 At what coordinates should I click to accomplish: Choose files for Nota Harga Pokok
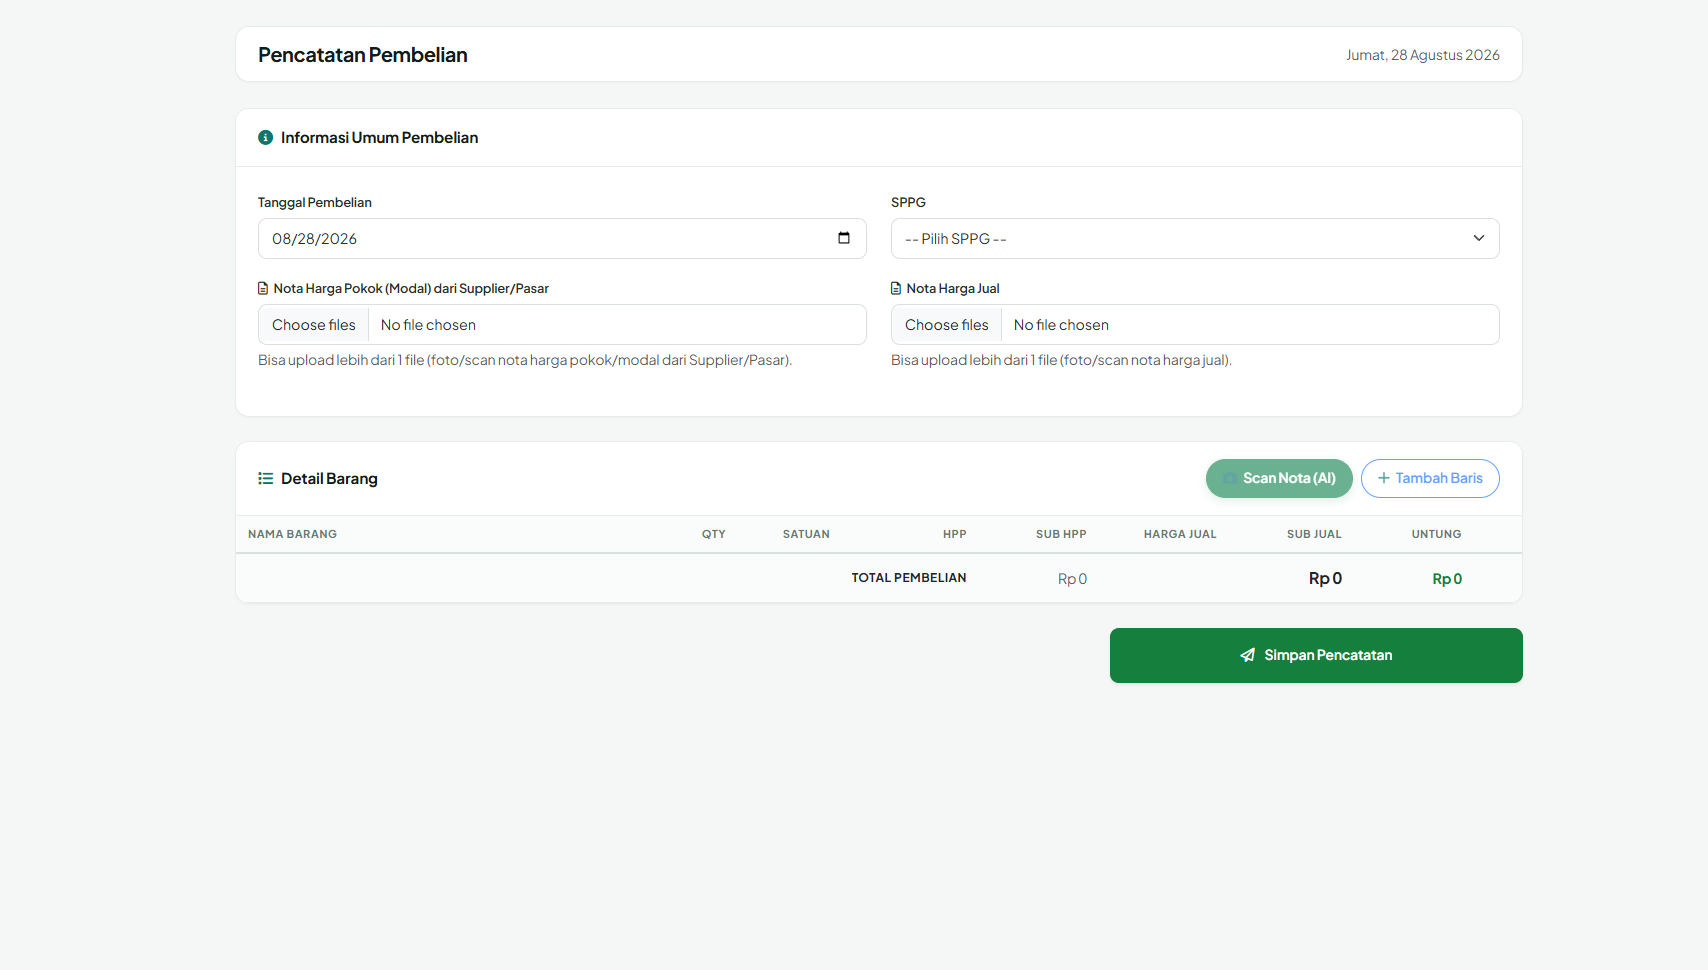pyautogui.click(x=314, y=325)
